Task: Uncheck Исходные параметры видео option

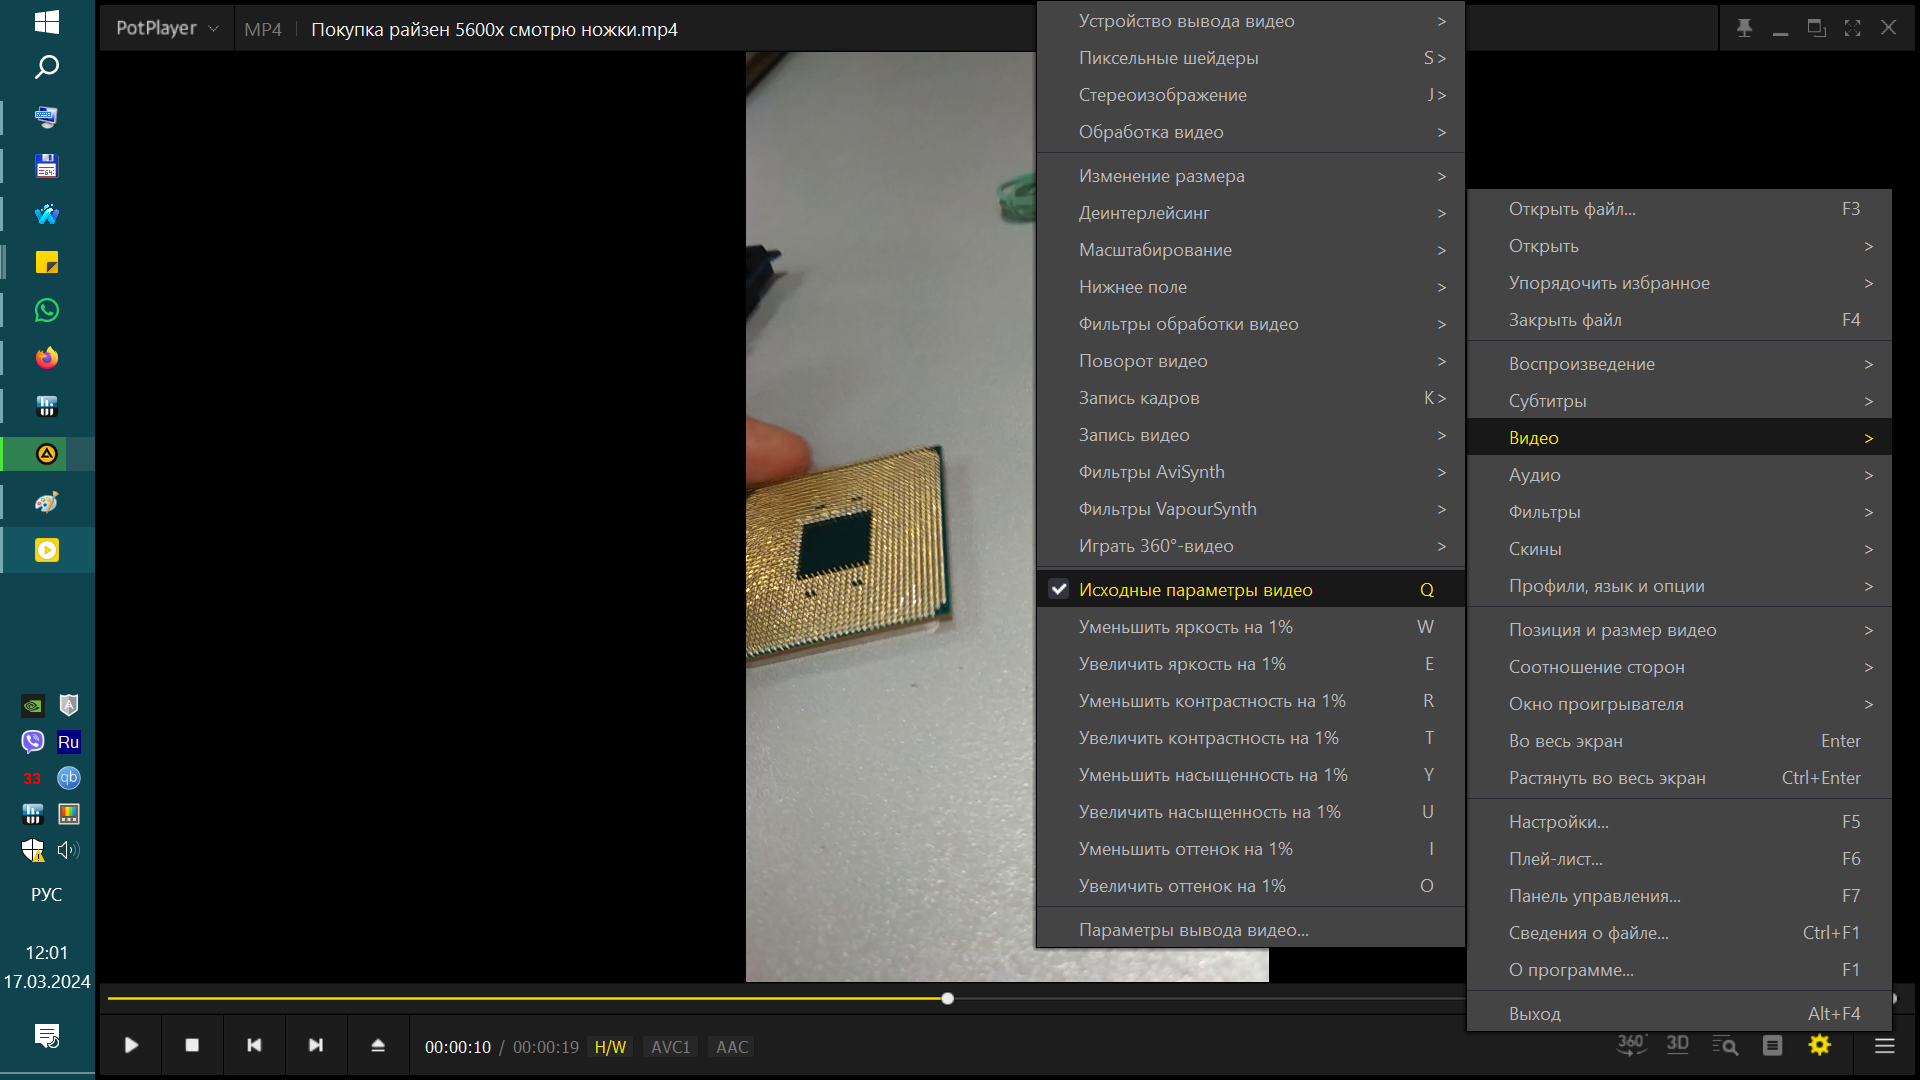Action: pyautogui.click(x=1195, y=590)
